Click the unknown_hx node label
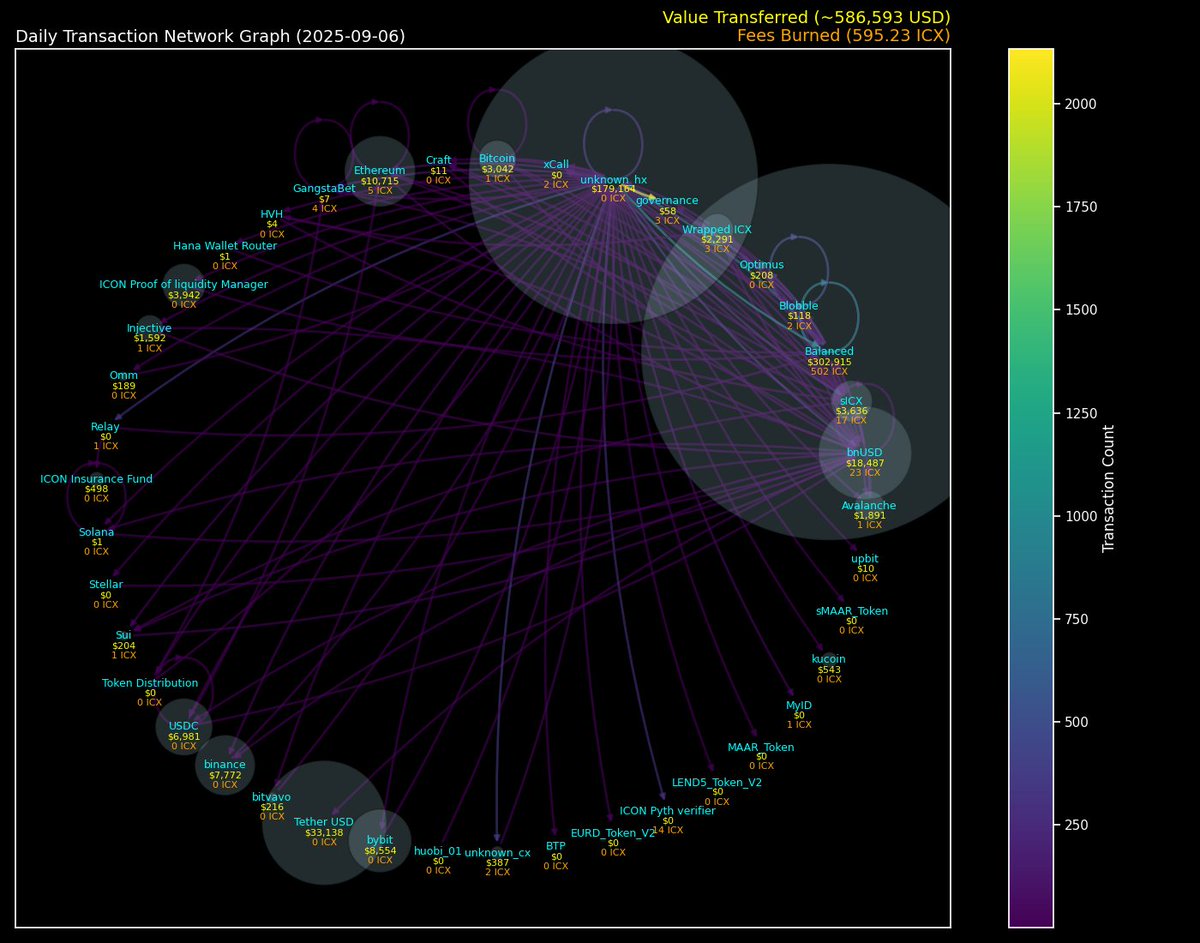The image size is (1200, 943). click(613, 180)
